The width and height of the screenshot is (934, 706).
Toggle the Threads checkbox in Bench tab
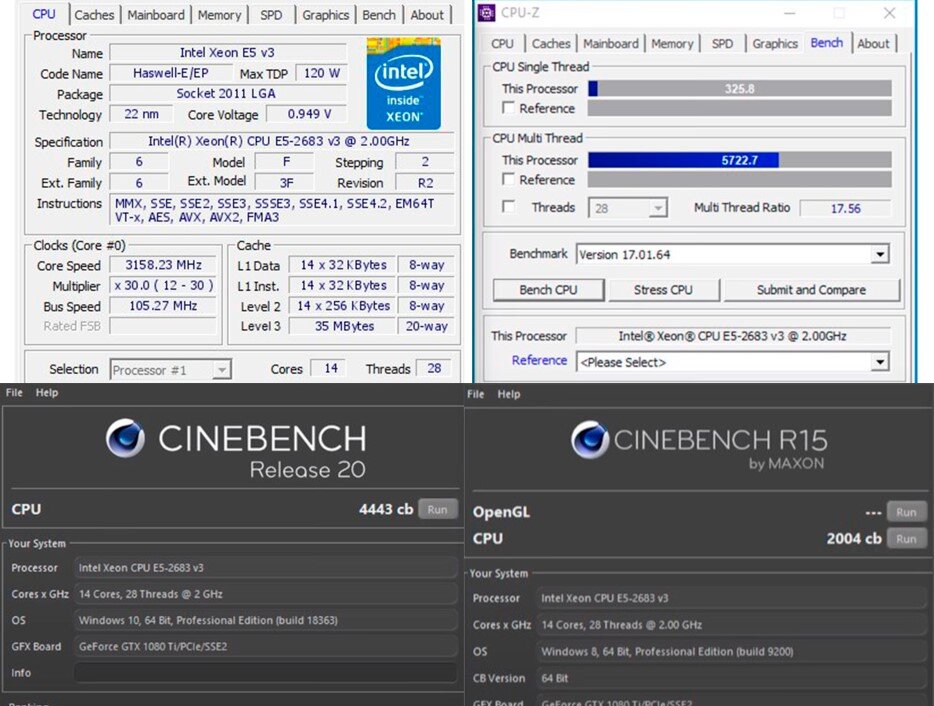[508, 207]
